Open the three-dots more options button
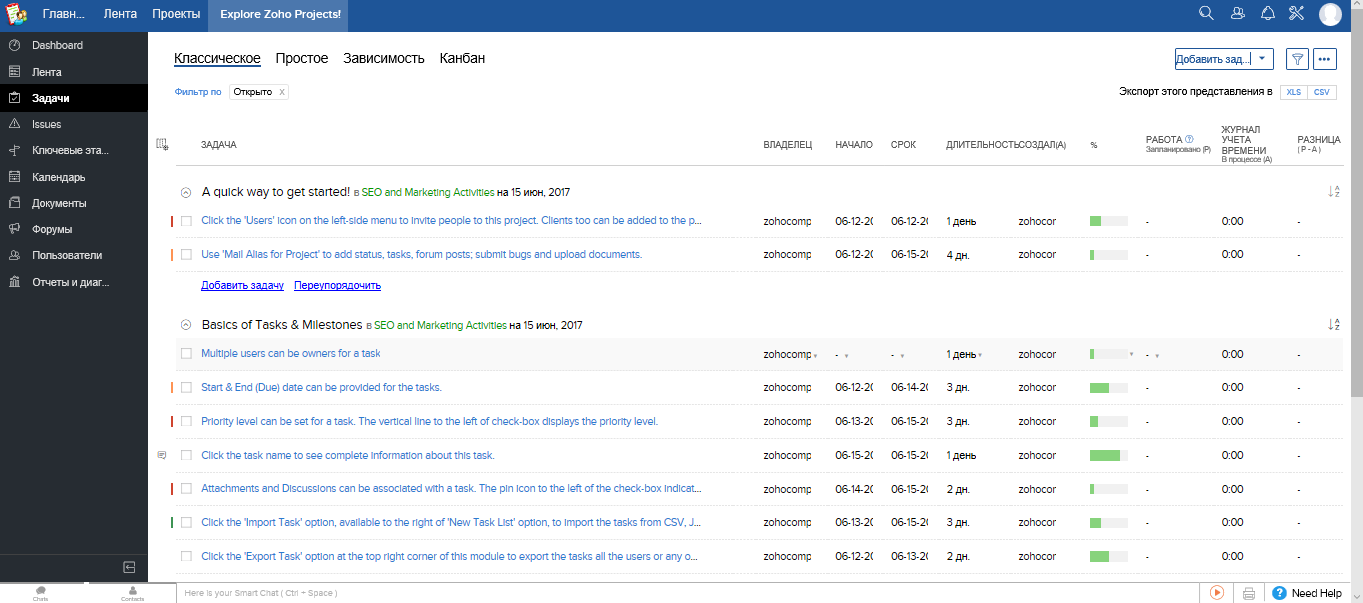The width and height of the screenshot is (1363, 603). 1325,59
